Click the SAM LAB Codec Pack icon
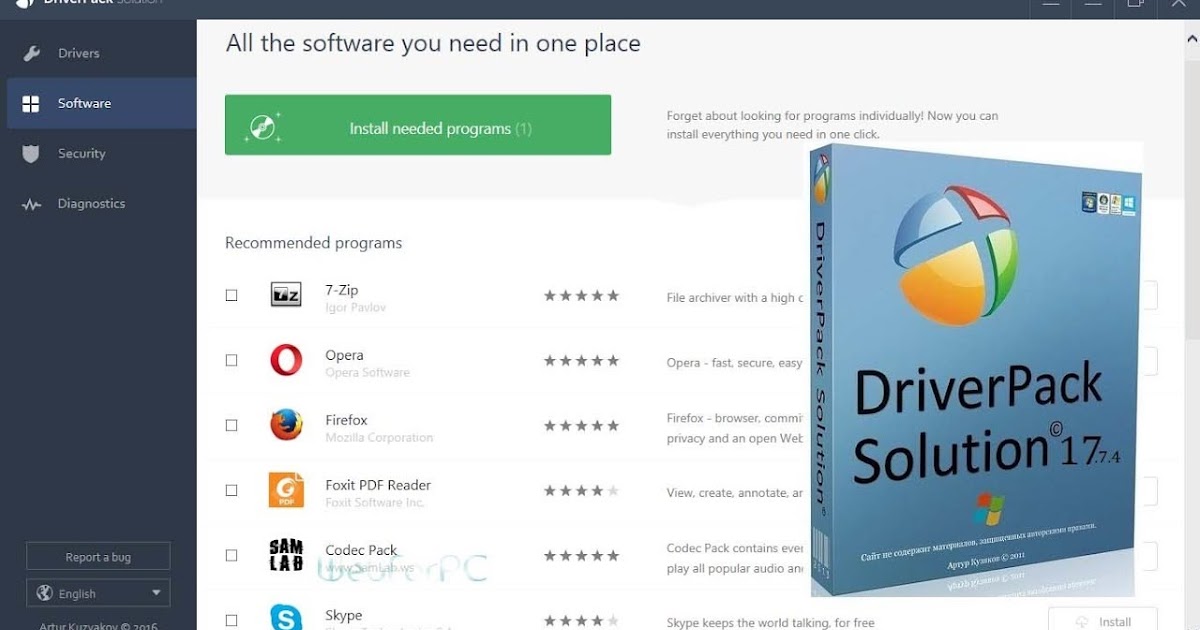 pyautogui.click(x=286, y=555)
